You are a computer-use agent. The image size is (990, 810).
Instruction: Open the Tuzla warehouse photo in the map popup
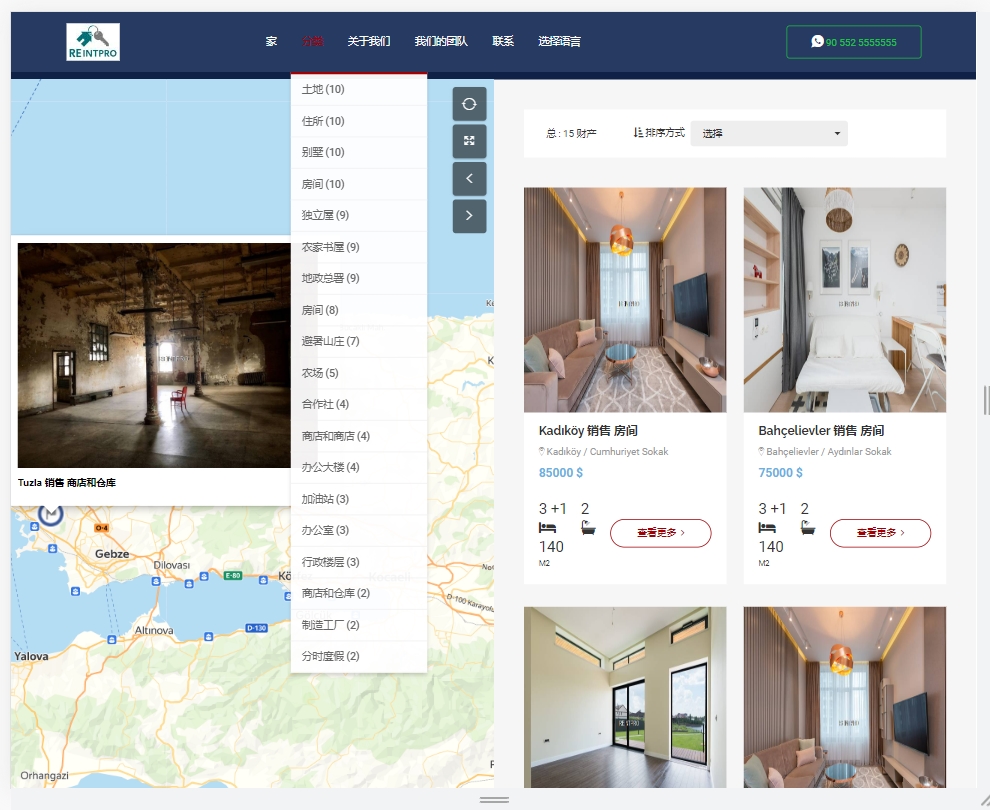pyautogui.click(x=154, y=355)
